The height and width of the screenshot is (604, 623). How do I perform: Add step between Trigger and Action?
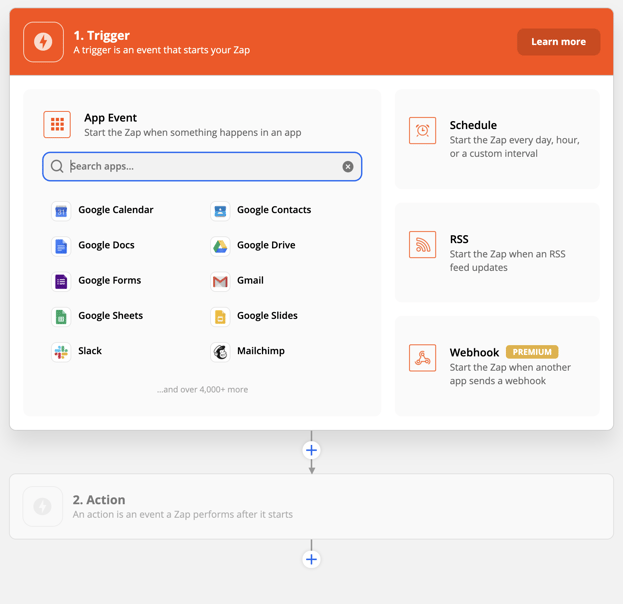click(x=312, y=450)
